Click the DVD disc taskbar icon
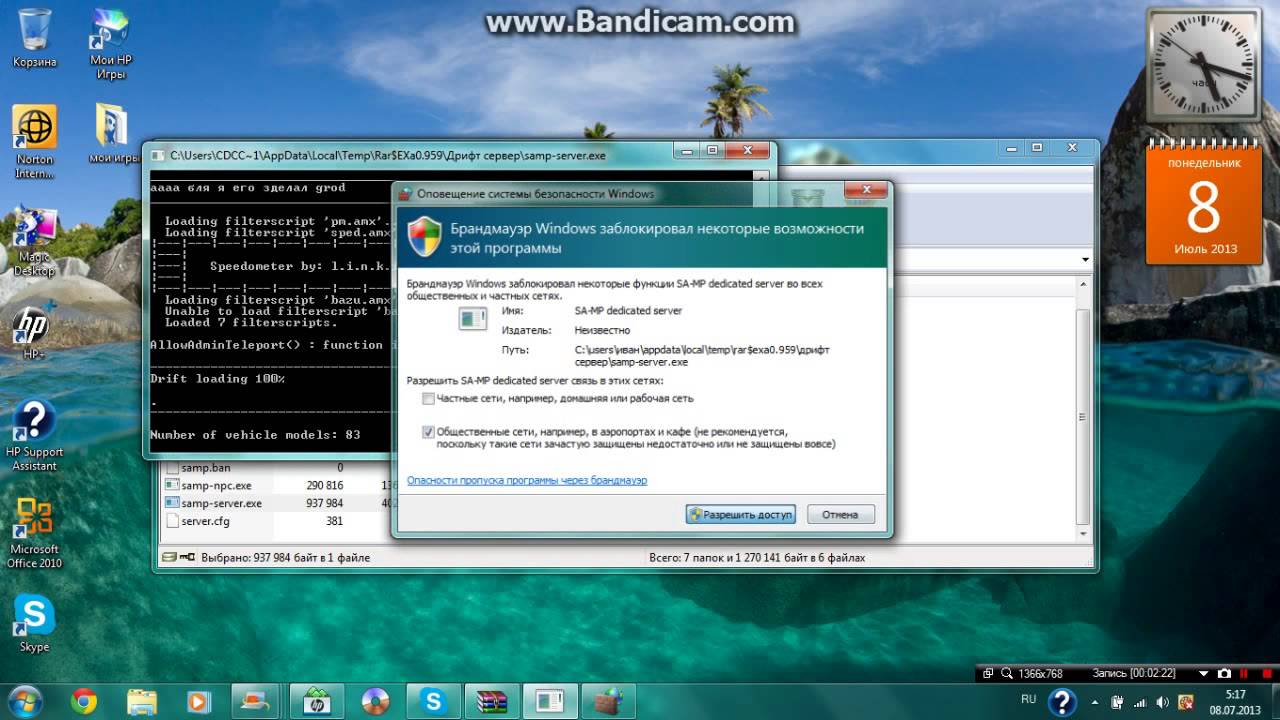This screenshot has width=1280, height=720. click(375, 701)
